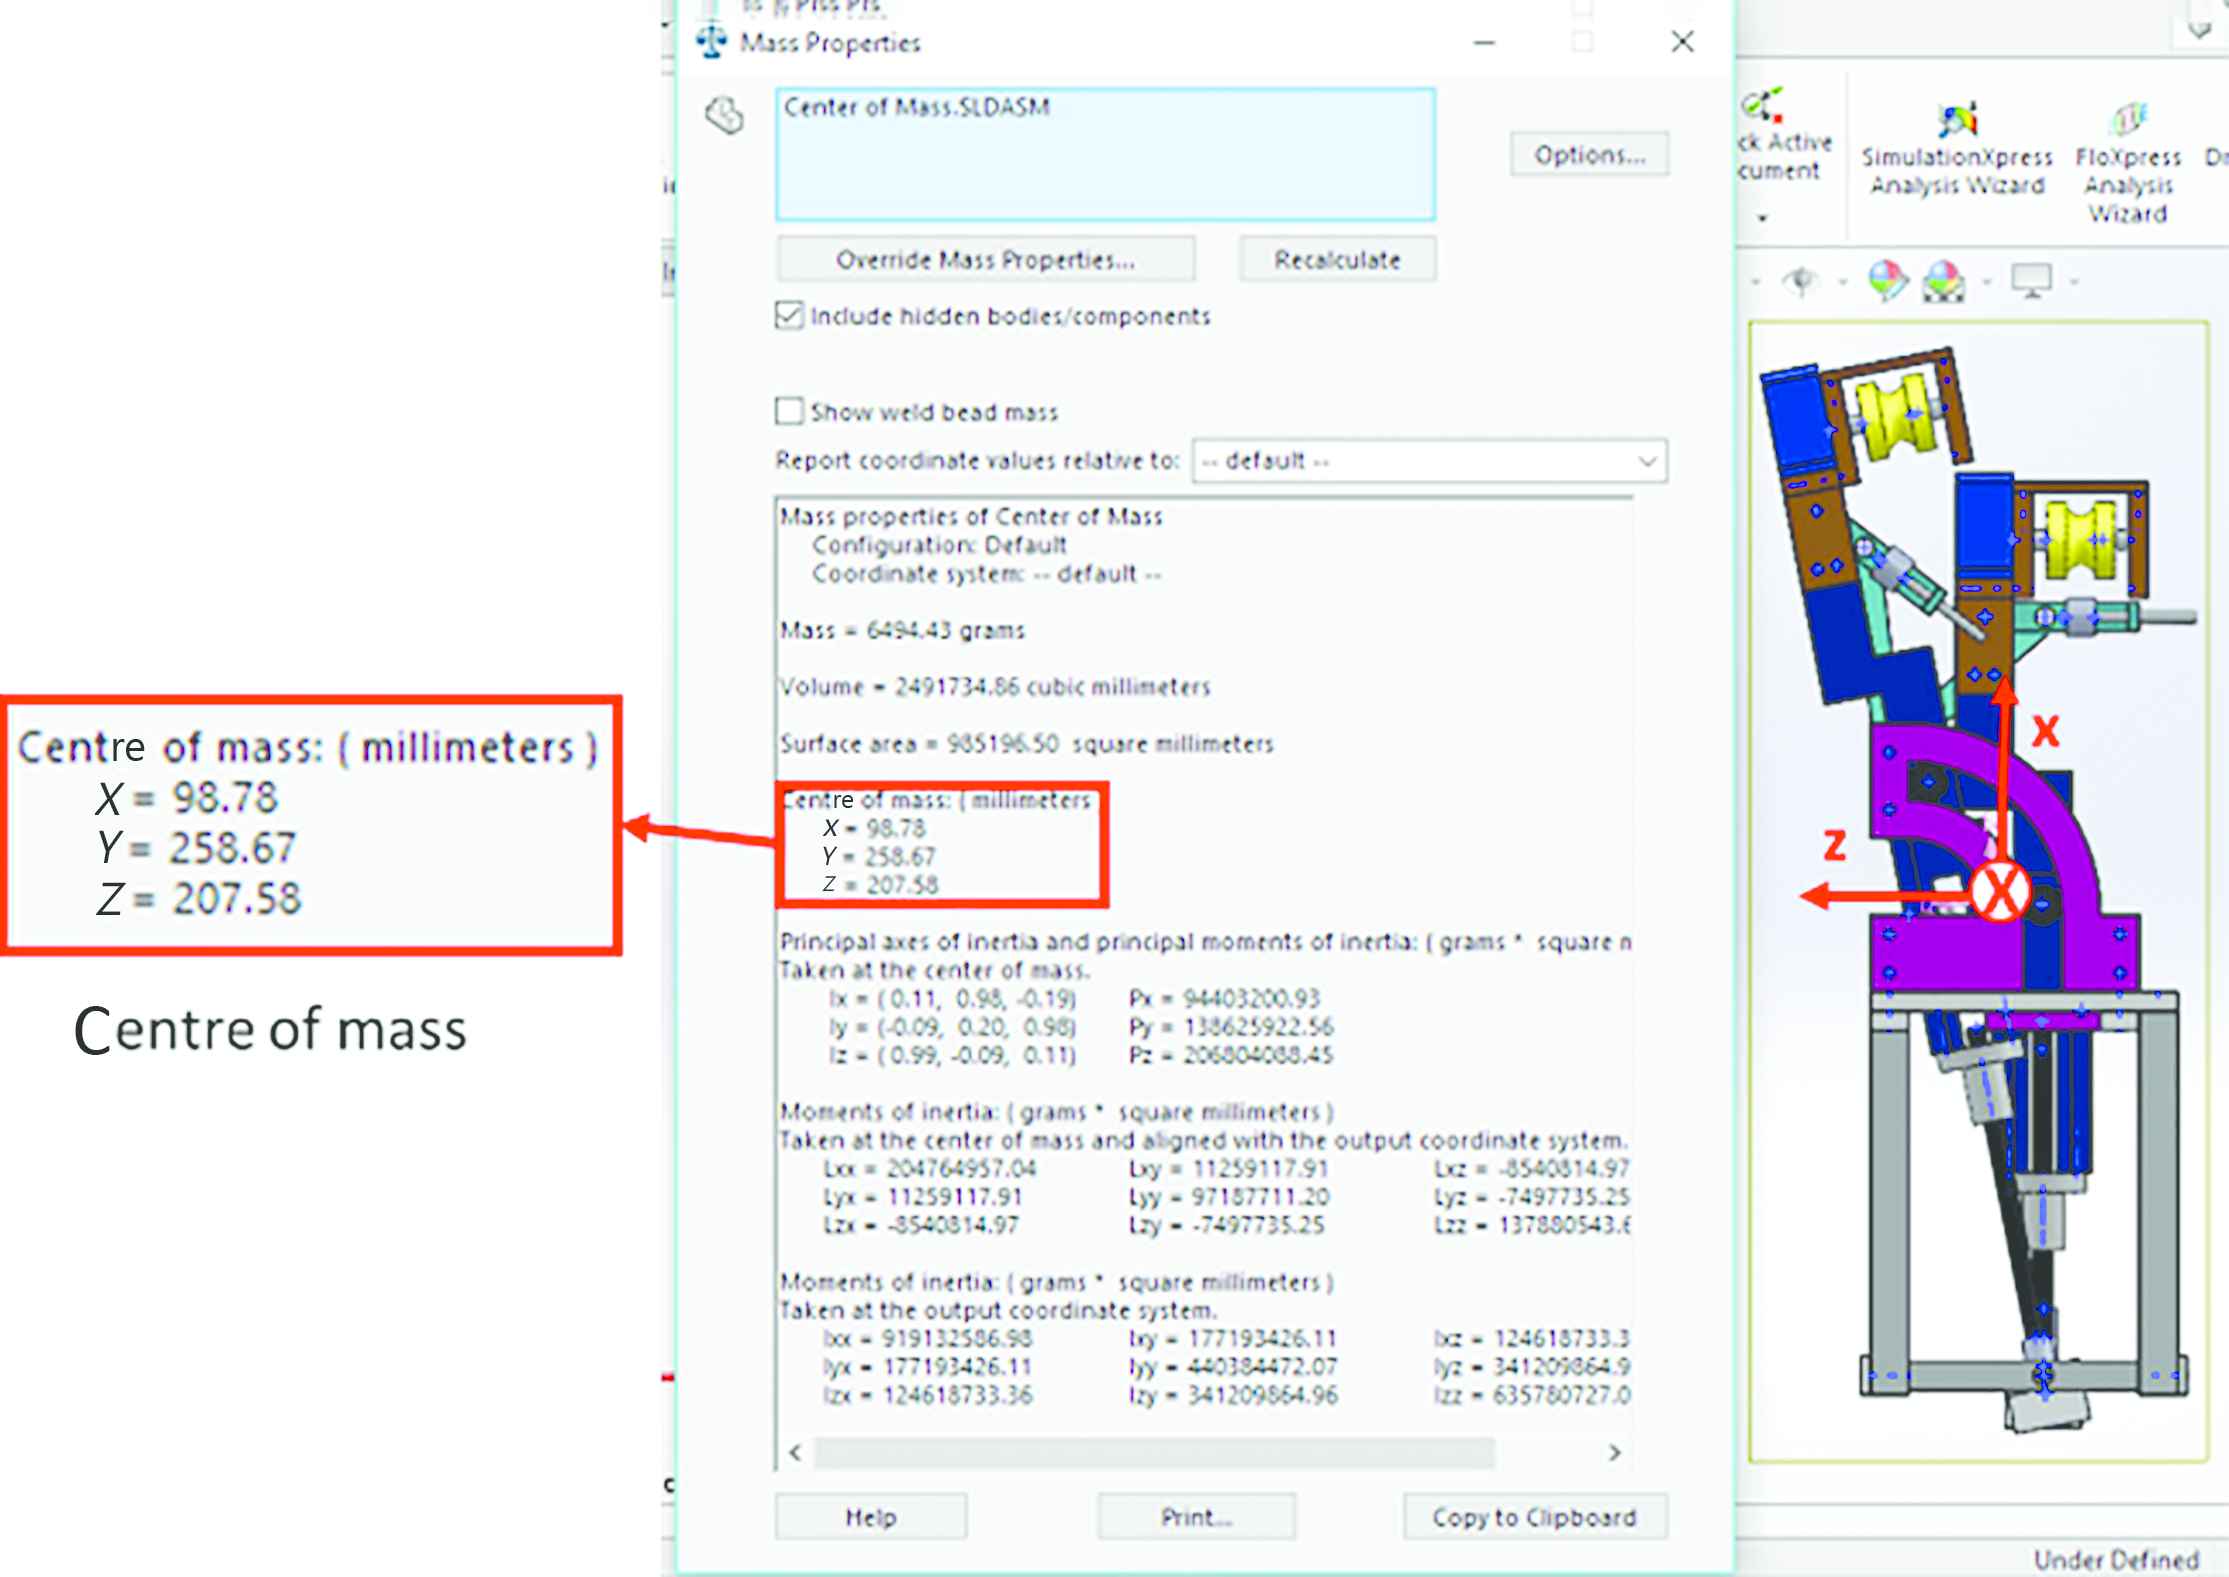Viewport: 2229px width, 1577px height.
Task: Click the Apply Scene icon
Action: click(x=1943, y=281)
